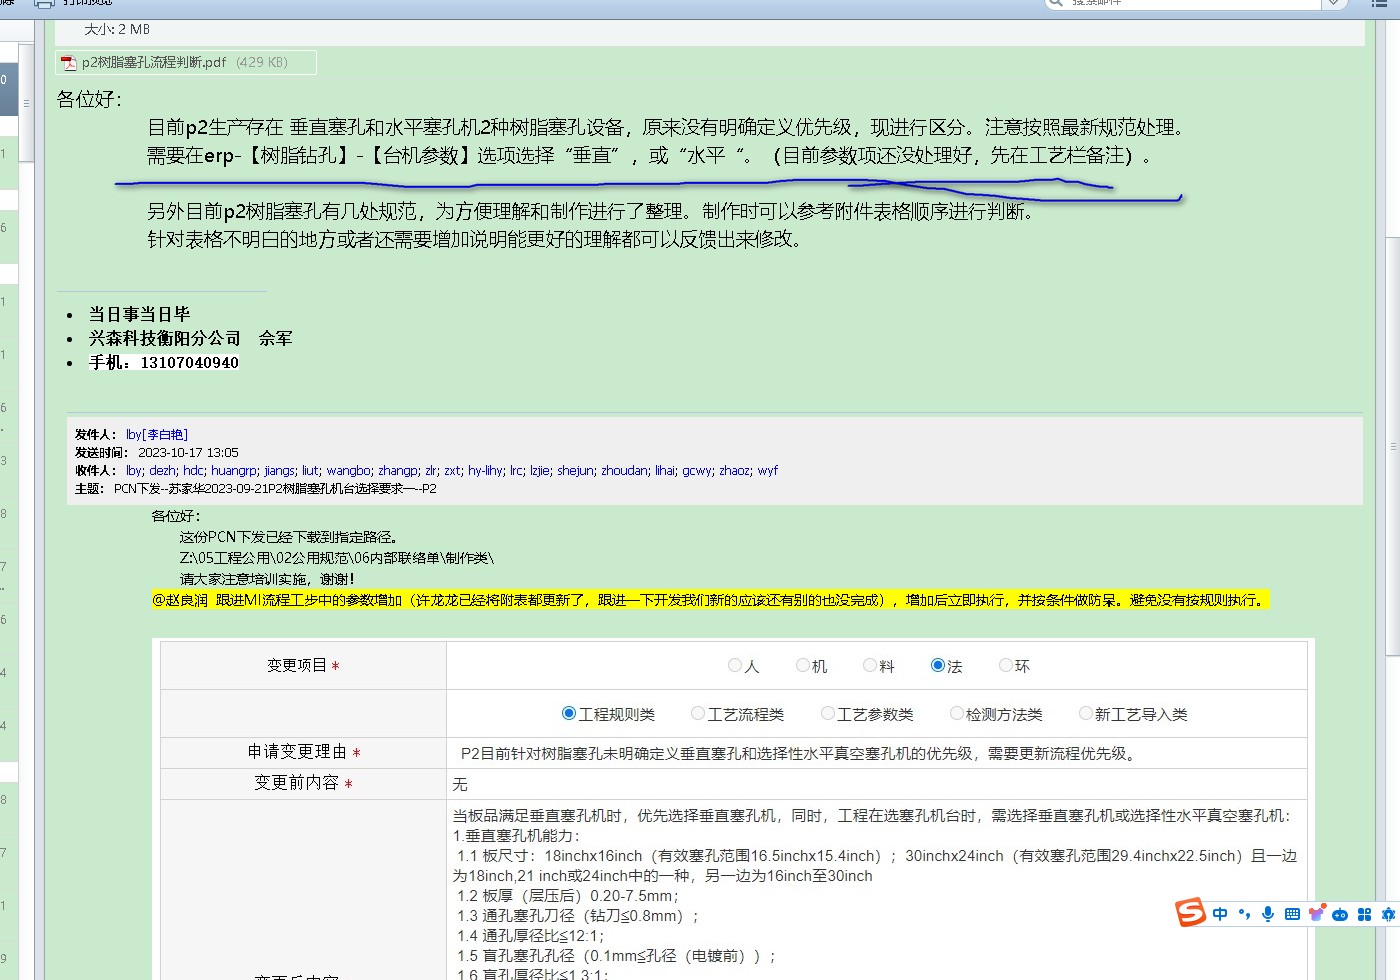
Task: Open the Sogou soft keyboard icon
Action: pyautogui.click(x=1292, y=914)
